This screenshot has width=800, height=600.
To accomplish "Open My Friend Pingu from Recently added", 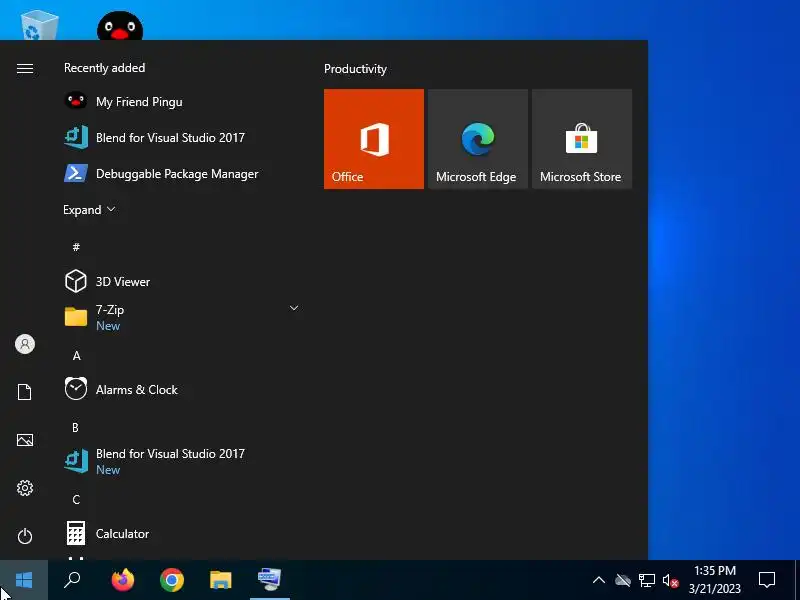I will pos(181,102).
